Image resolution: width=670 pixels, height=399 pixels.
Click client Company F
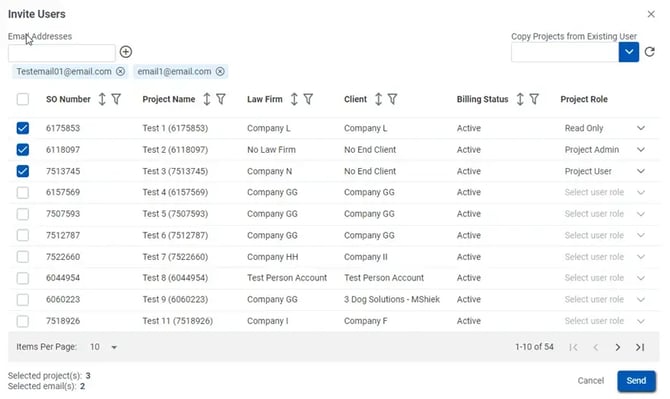pyautogui.click(x=365, y=321)
